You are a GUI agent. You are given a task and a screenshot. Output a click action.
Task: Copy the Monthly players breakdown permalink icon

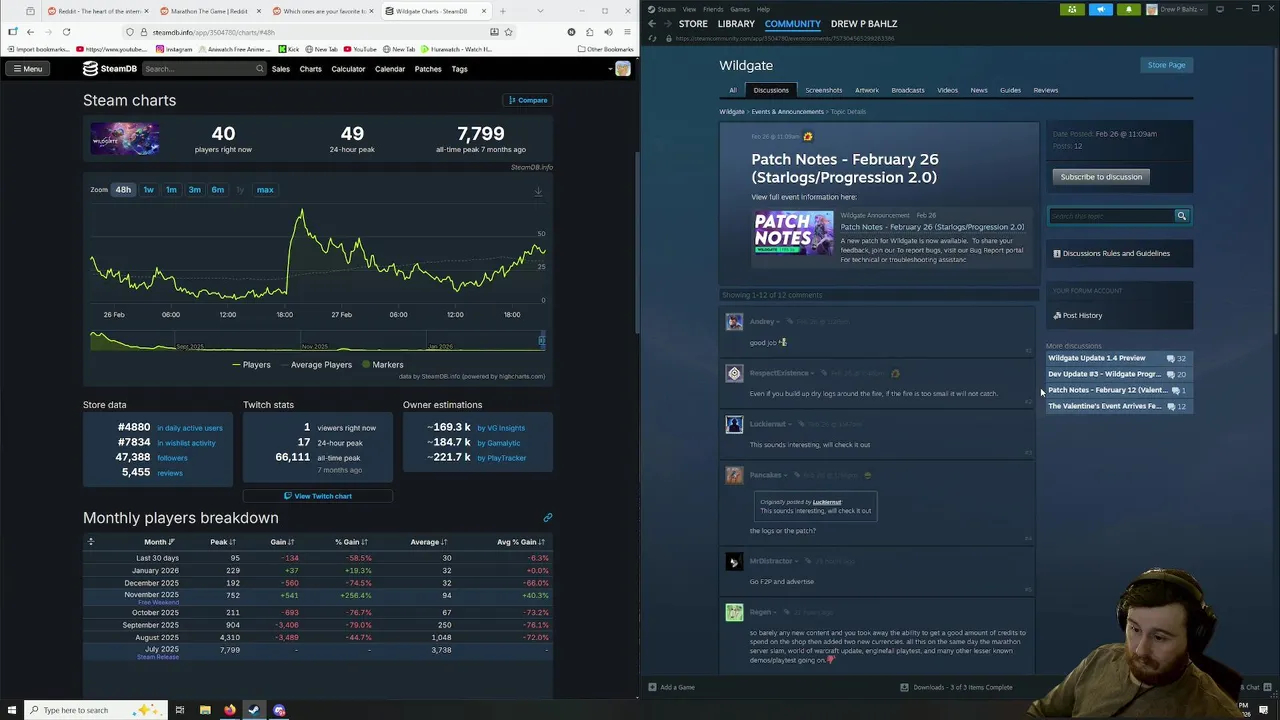pos(547,518)
